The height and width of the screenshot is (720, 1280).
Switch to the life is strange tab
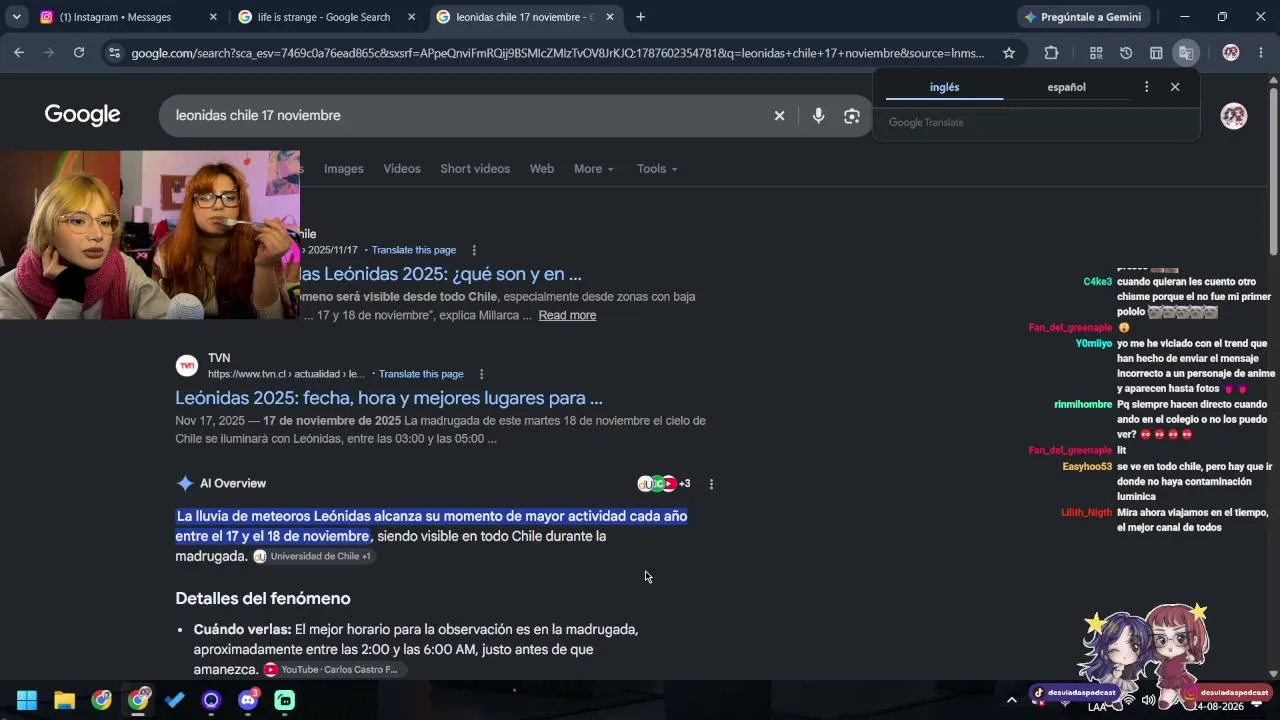pyautogui.click(x=324, y=17)
